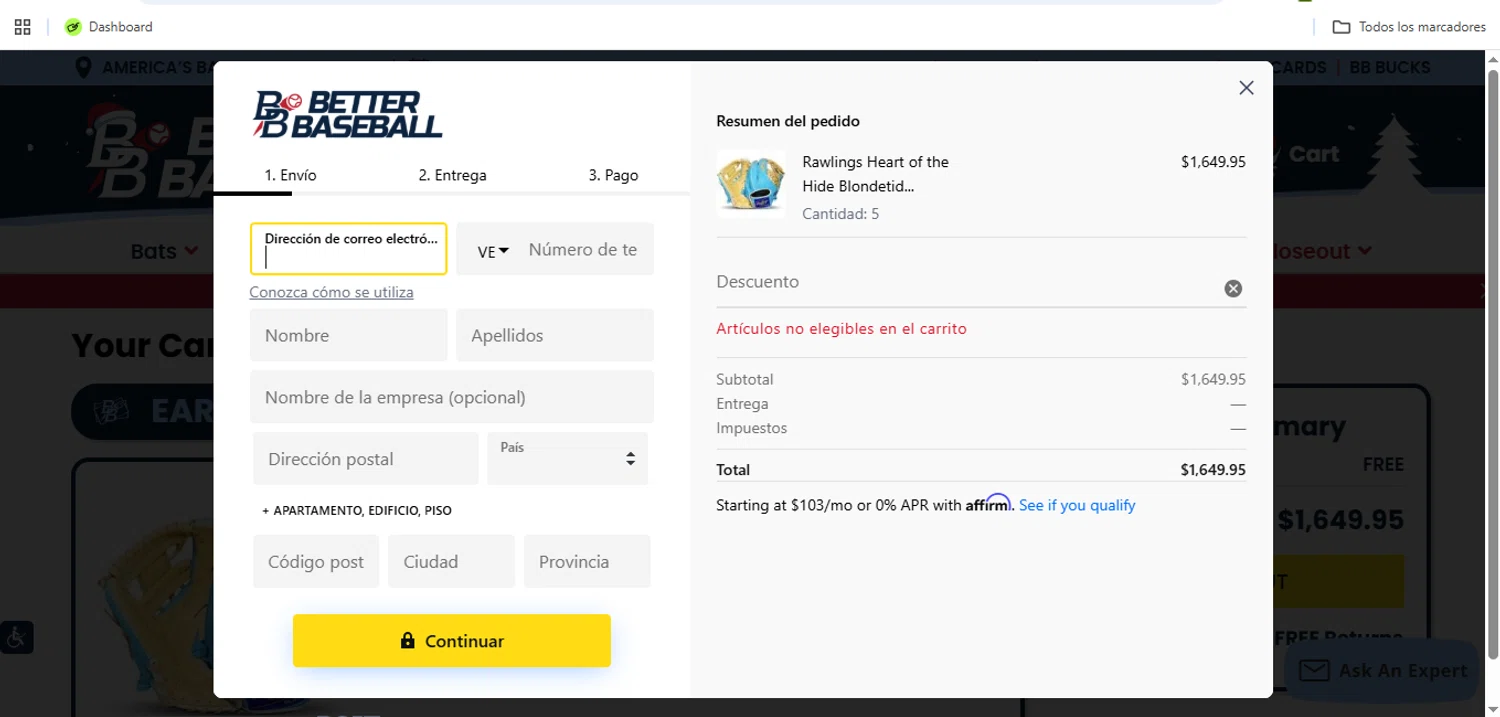Click the Impuestos row label
The image size is (1500, 717).
[x=751, y=428]
